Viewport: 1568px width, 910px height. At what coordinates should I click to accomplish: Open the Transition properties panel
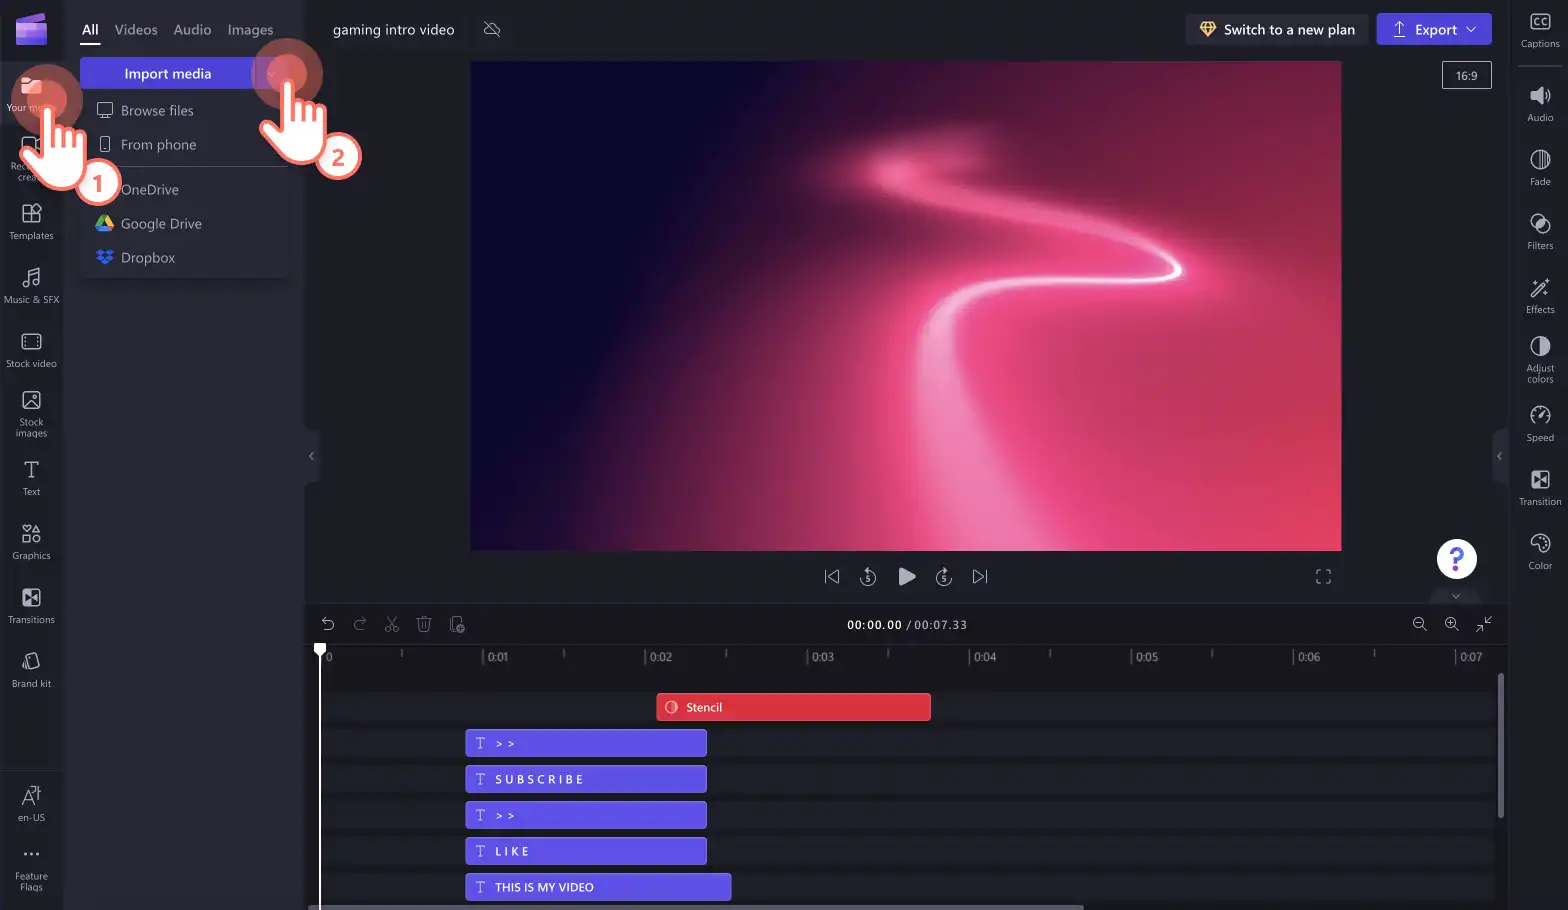[1540, 487]
